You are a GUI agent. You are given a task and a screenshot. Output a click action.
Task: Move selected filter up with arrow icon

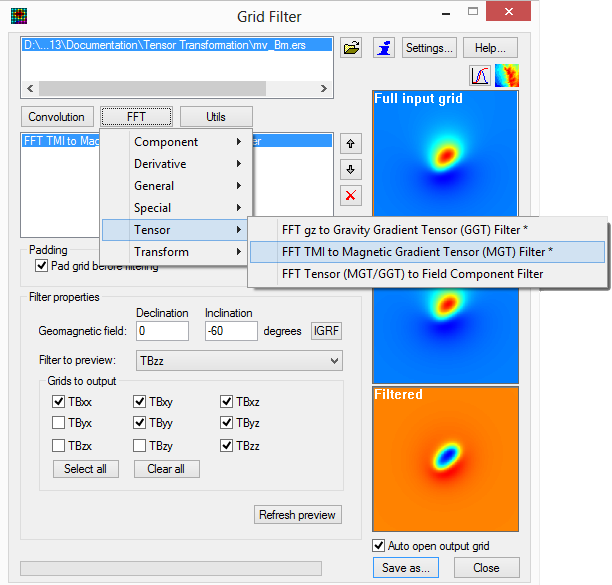(x=351, y=143)
